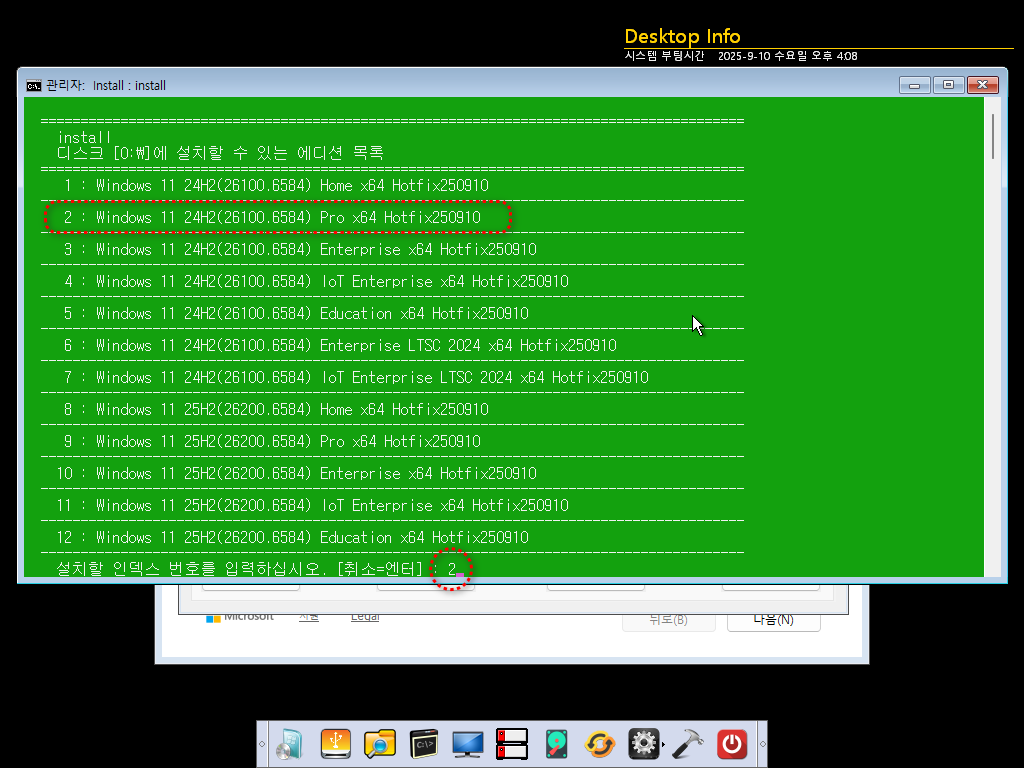1024x768 pixels.
Task: Click the '시스템 부팅시간' label in Desktop Info
Action: pos(664,56)
